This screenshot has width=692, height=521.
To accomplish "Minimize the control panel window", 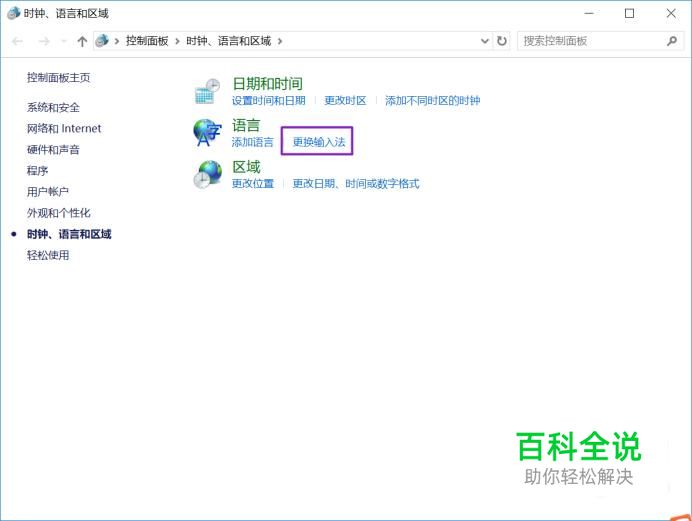I will (x=589, y=13).
